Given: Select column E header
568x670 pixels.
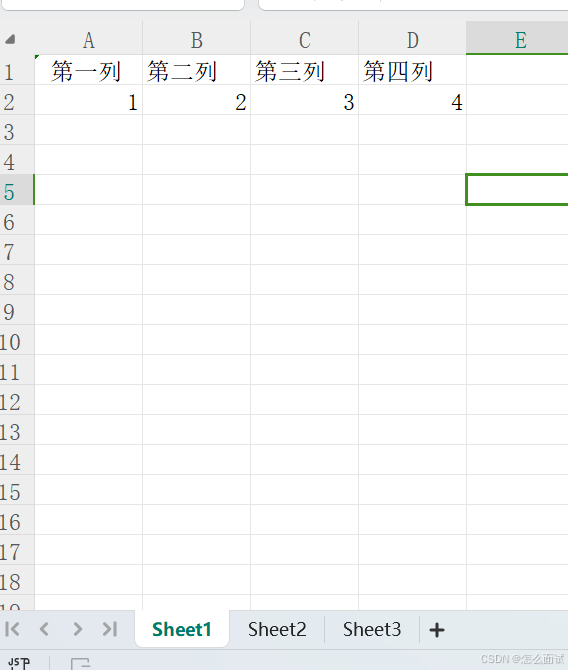Looking at the screenshot, I should coord(517,40).
